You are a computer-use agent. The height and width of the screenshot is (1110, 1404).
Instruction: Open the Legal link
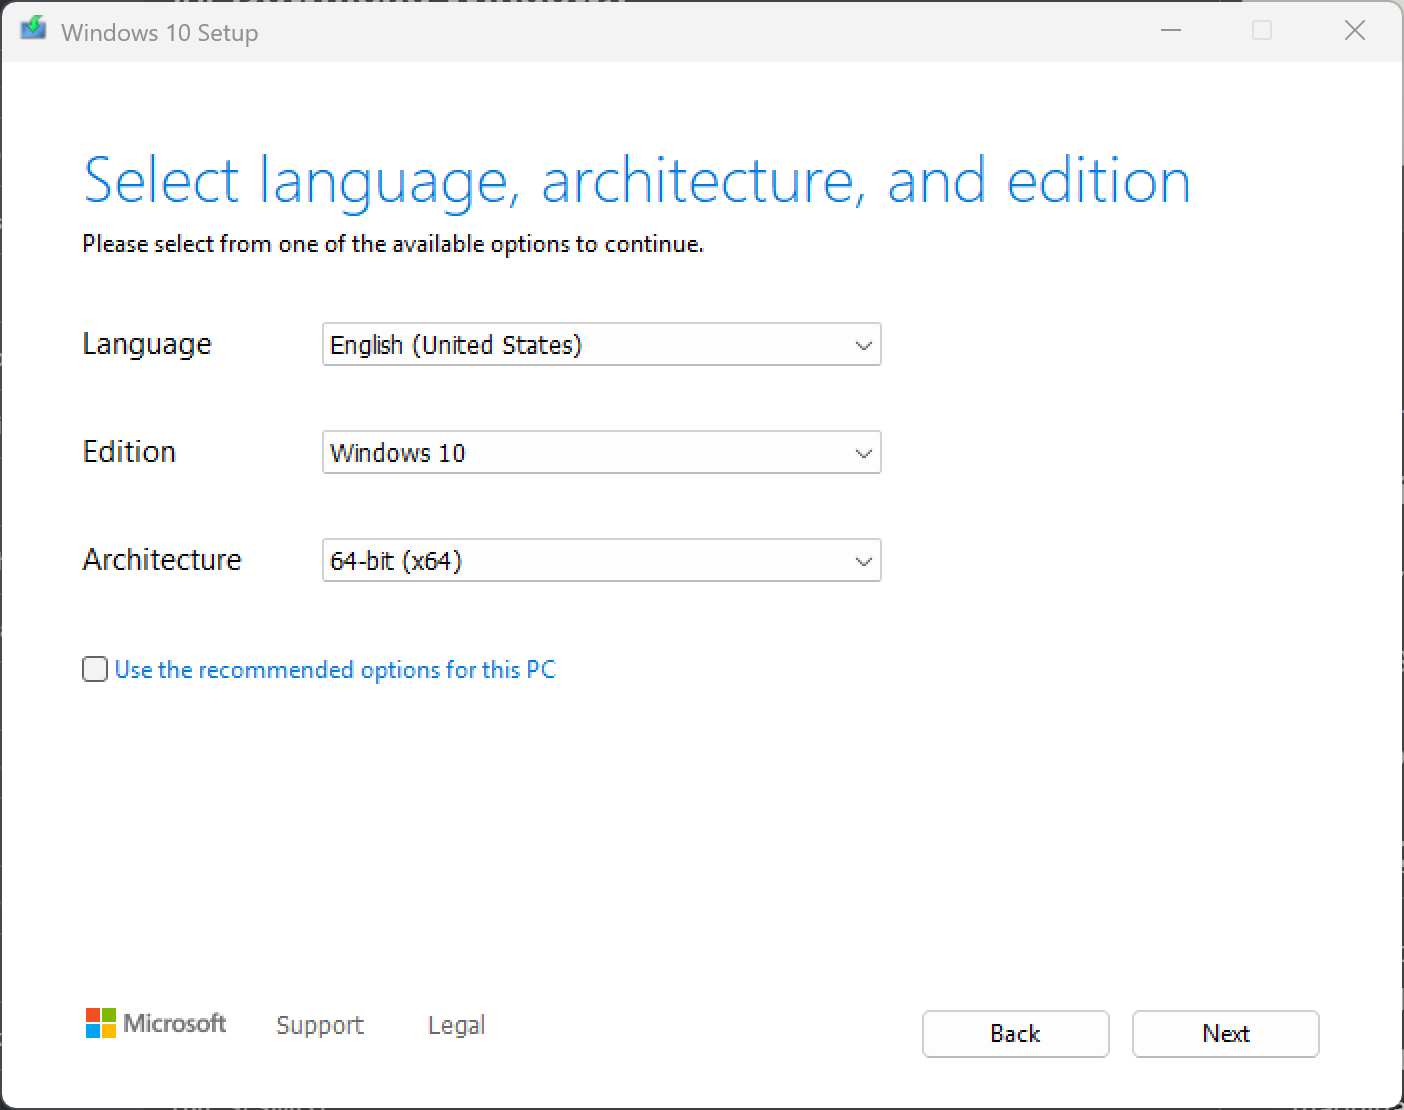[x=456, y=1025]
